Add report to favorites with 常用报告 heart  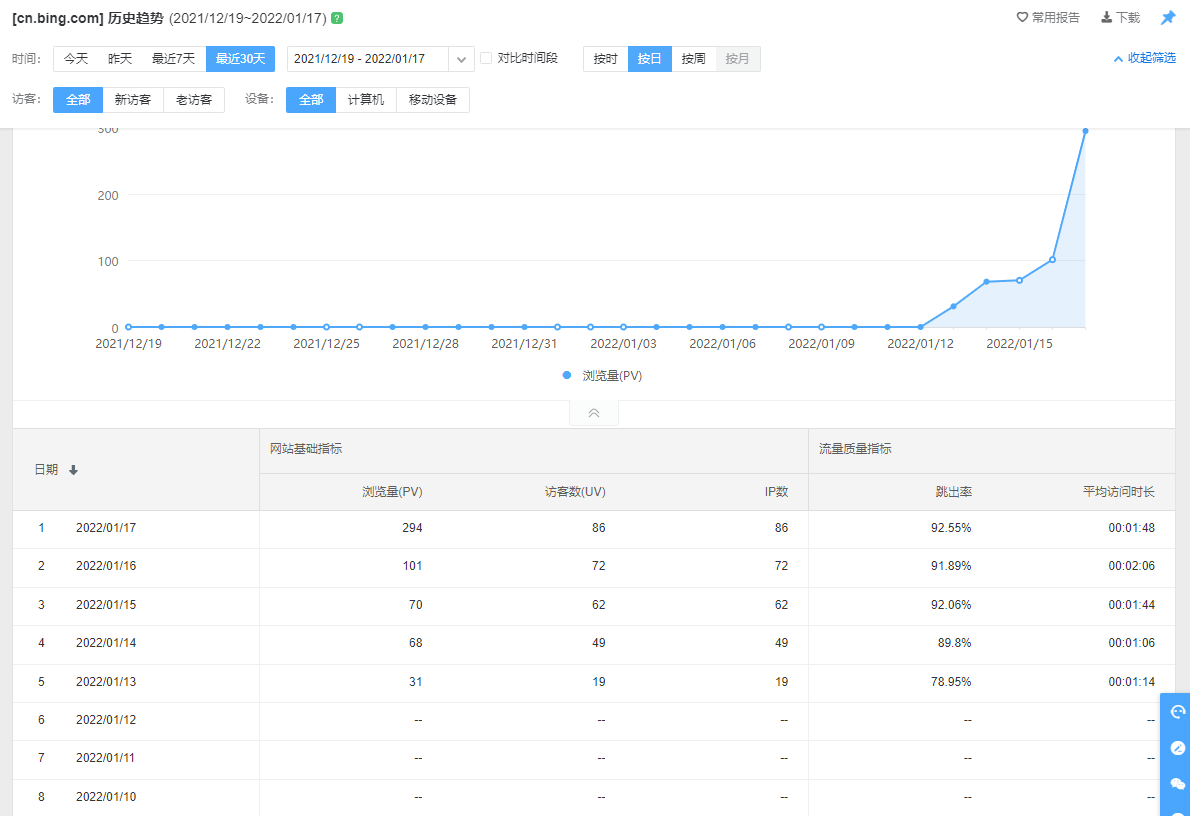click(1048, 18)
